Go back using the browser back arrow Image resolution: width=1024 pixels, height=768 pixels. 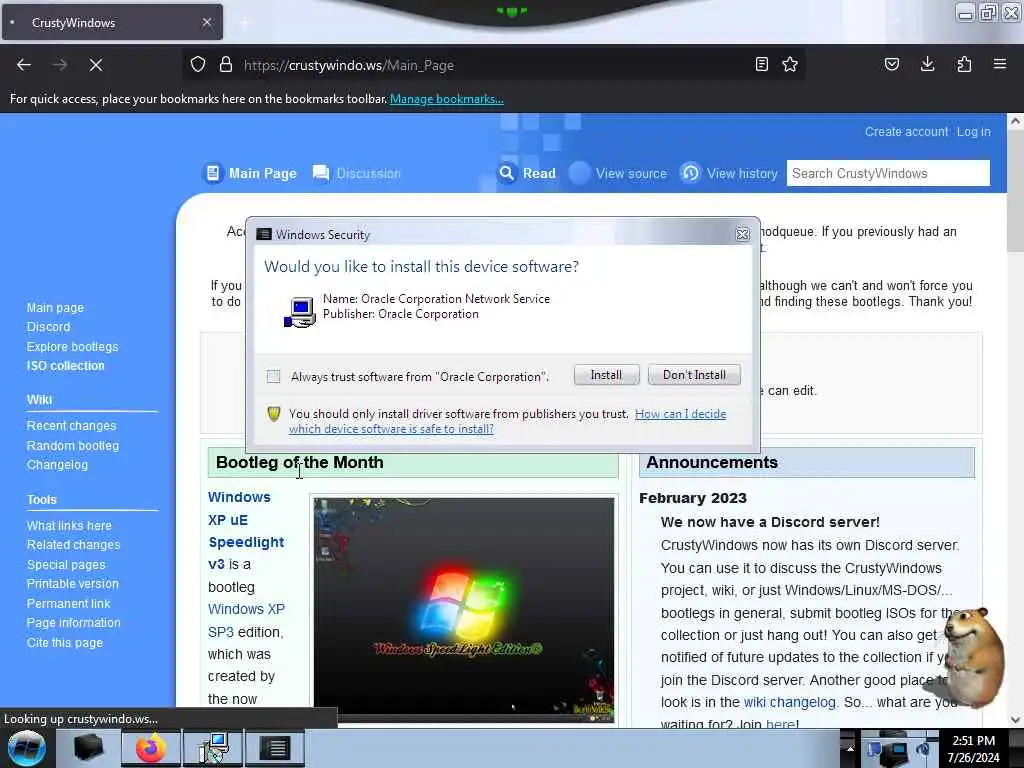(x=24, y=65)
